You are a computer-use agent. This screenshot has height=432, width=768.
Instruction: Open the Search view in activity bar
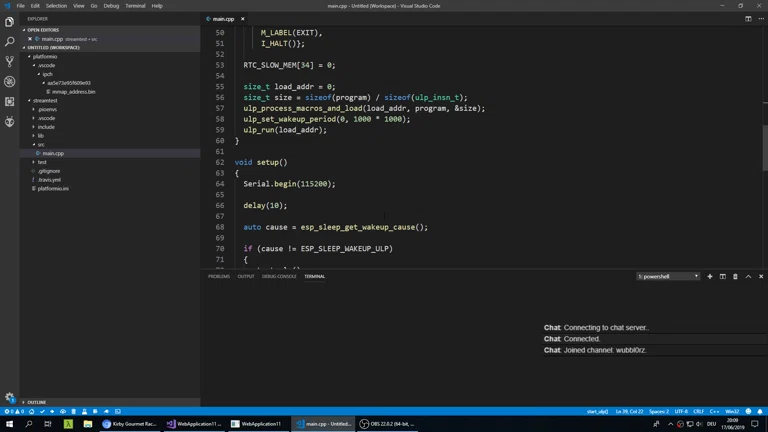coord(10,42)
